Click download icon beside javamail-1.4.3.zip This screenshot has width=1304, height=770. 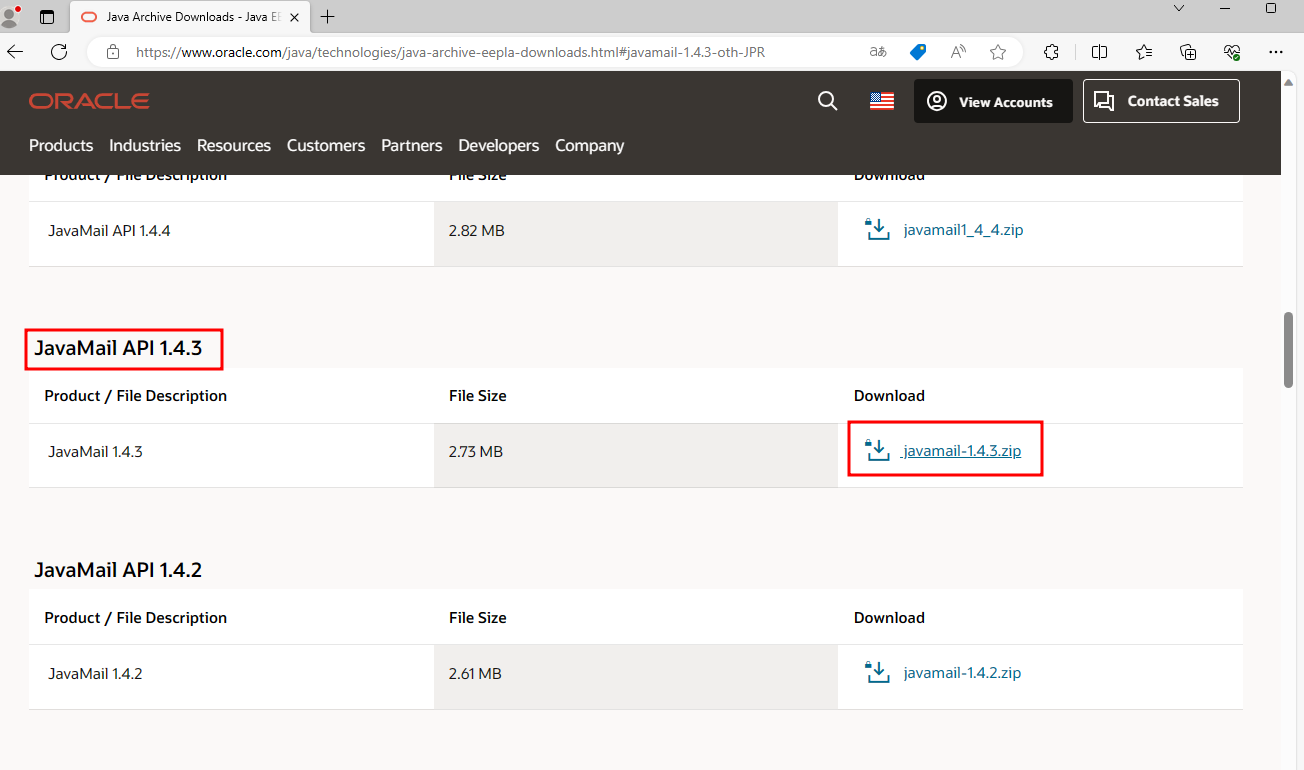coord(877,450)
